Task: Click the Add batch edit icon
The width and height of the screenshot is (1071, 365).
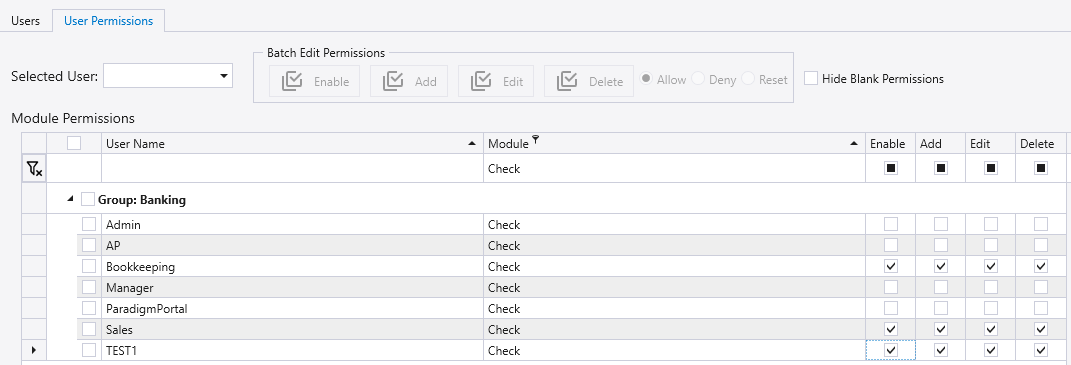Action: point(393,81)
